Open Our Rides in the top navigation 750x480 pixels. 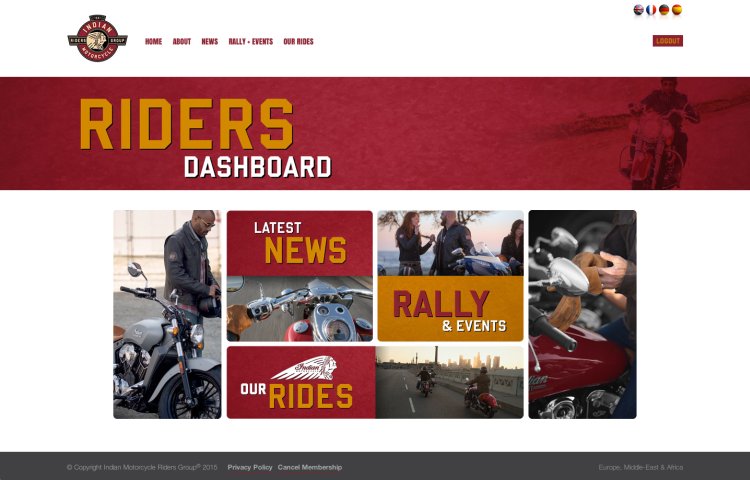point(298,42)
